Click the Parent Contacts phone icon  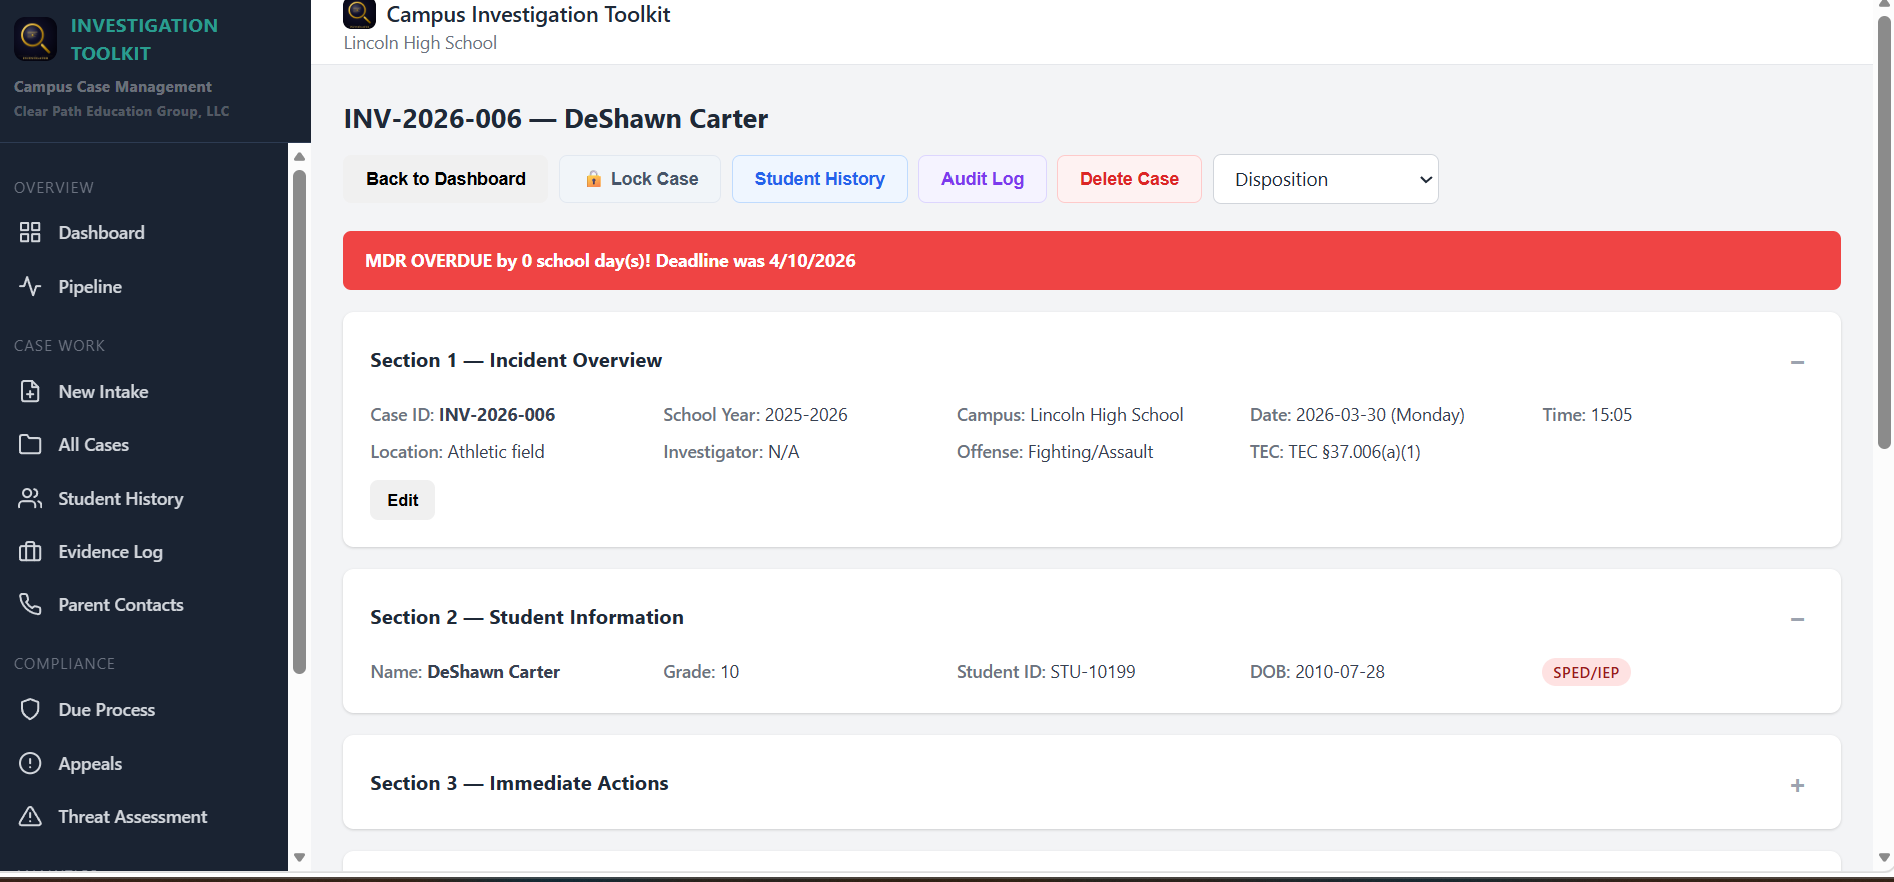pos(30,605)
